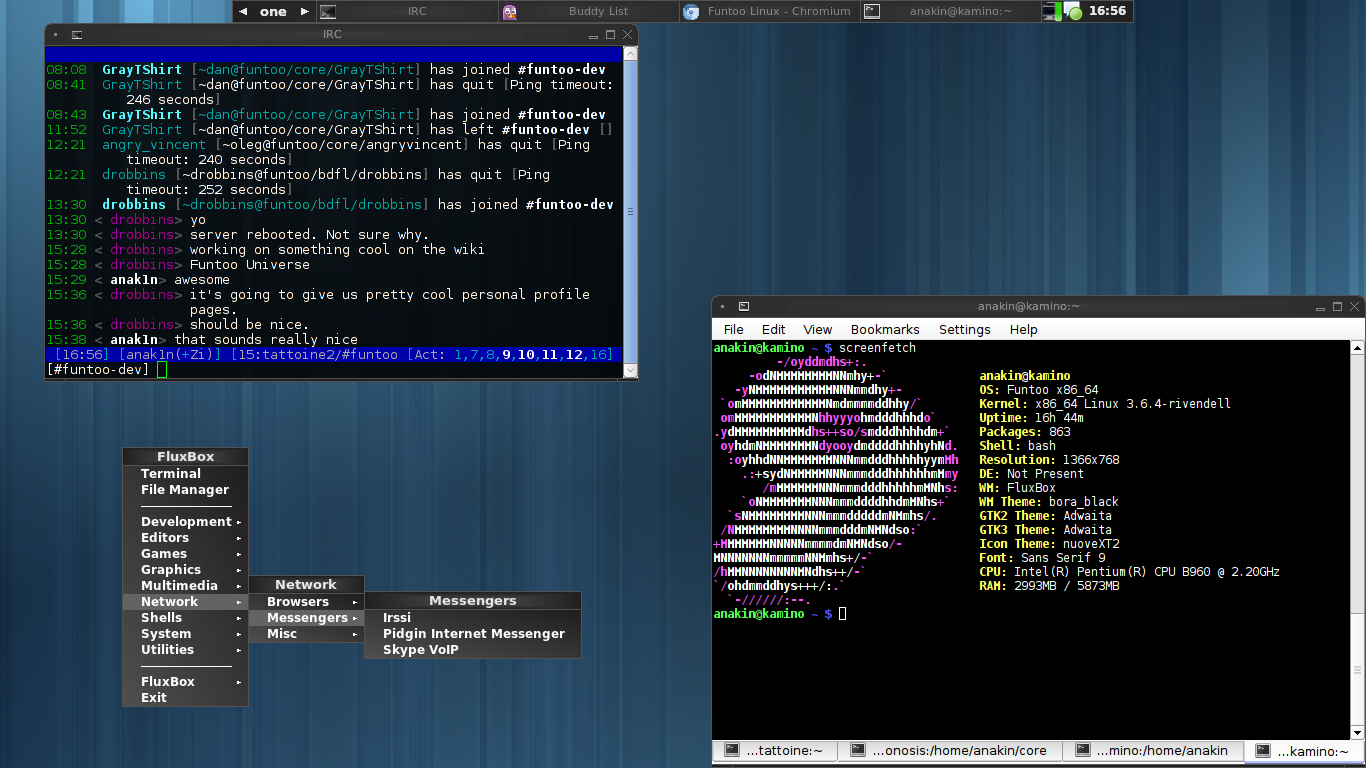Click the network monitor tray icon

1051,12
